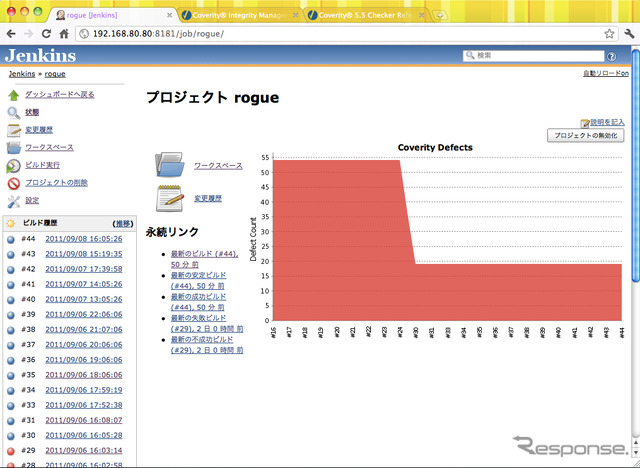Click magnifier status icon in sidebar
This screenshot has height=468, width=640.
[13, 113]
